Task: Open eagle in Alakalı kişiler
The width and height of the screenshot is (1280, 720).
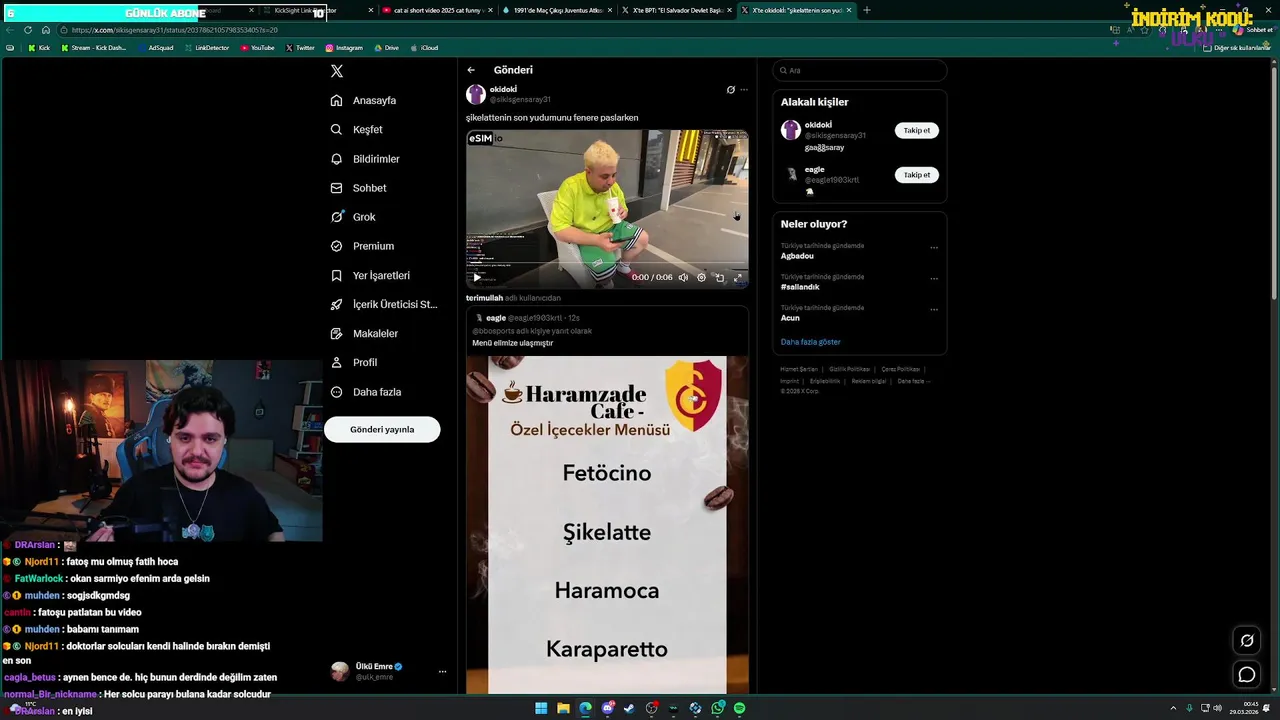Action: 815,169
